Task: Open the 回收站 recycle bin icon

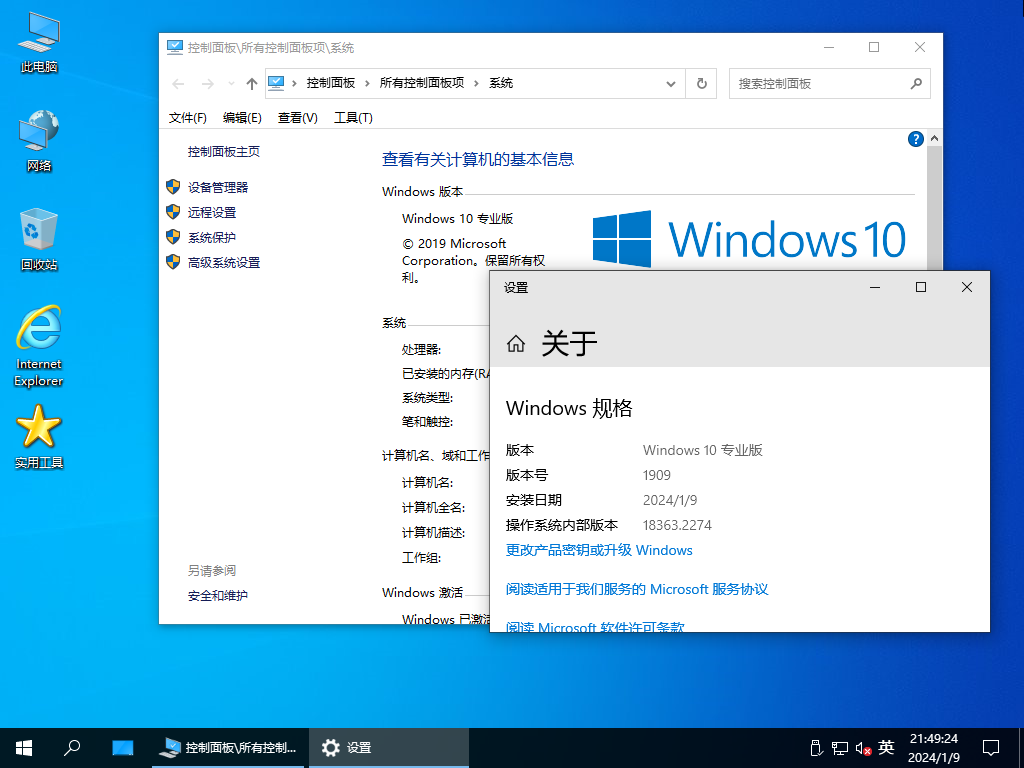Action: tap(39, 240)
